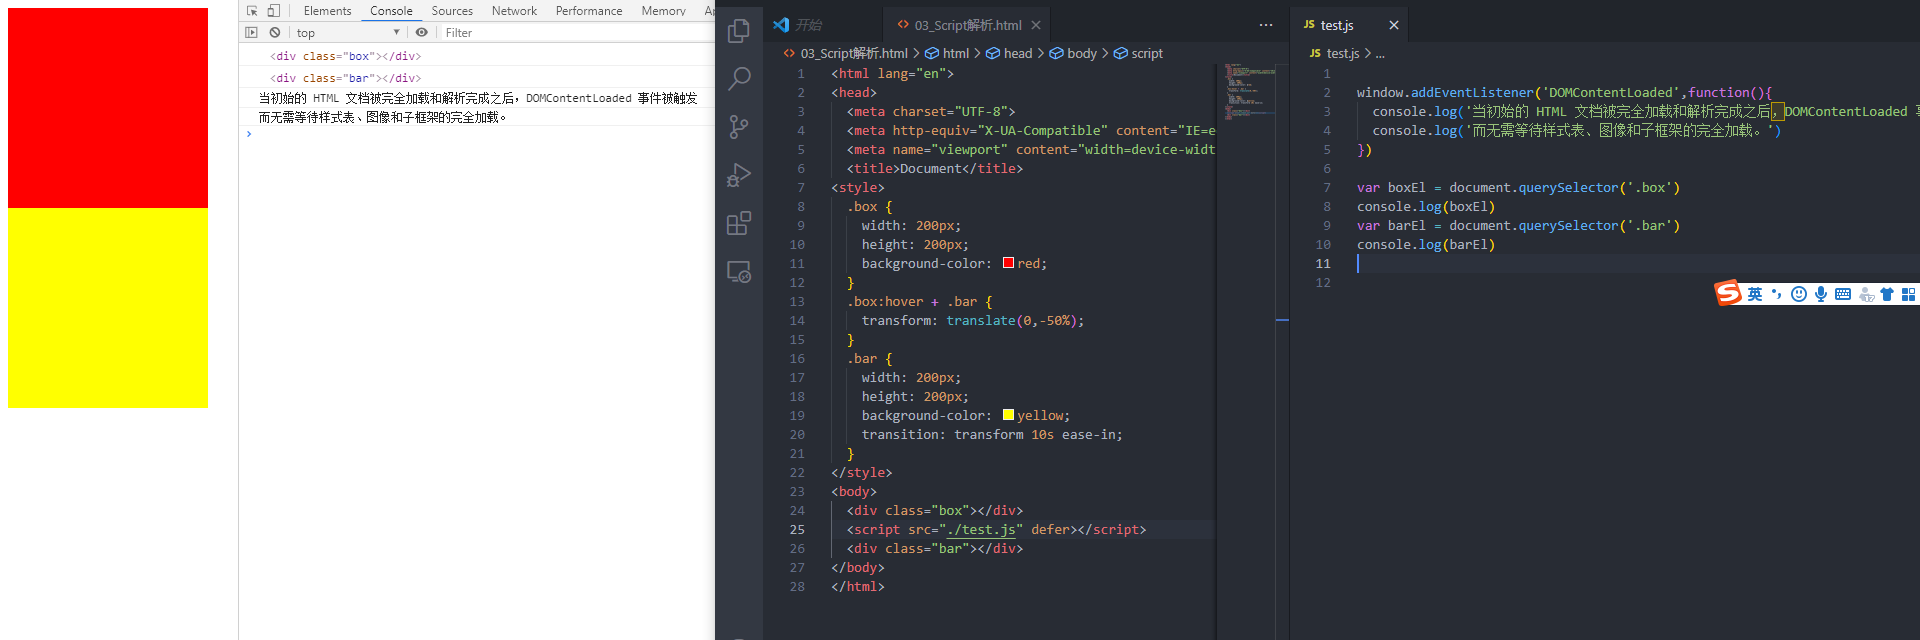The height and width of the screenshot is (640, 1920).
Task: Click the Sogou input method S logo
Action: click(x=1729, y=293)
